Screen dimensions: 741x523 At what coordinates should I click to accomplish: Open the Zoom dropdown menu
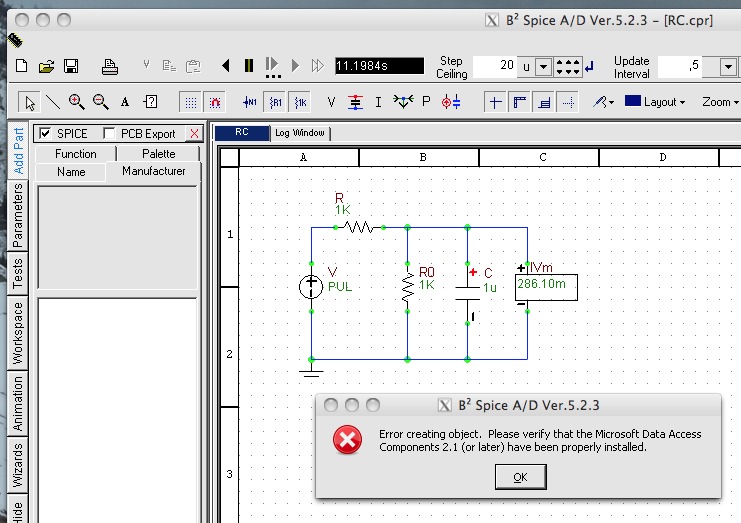tap(720, 102)
